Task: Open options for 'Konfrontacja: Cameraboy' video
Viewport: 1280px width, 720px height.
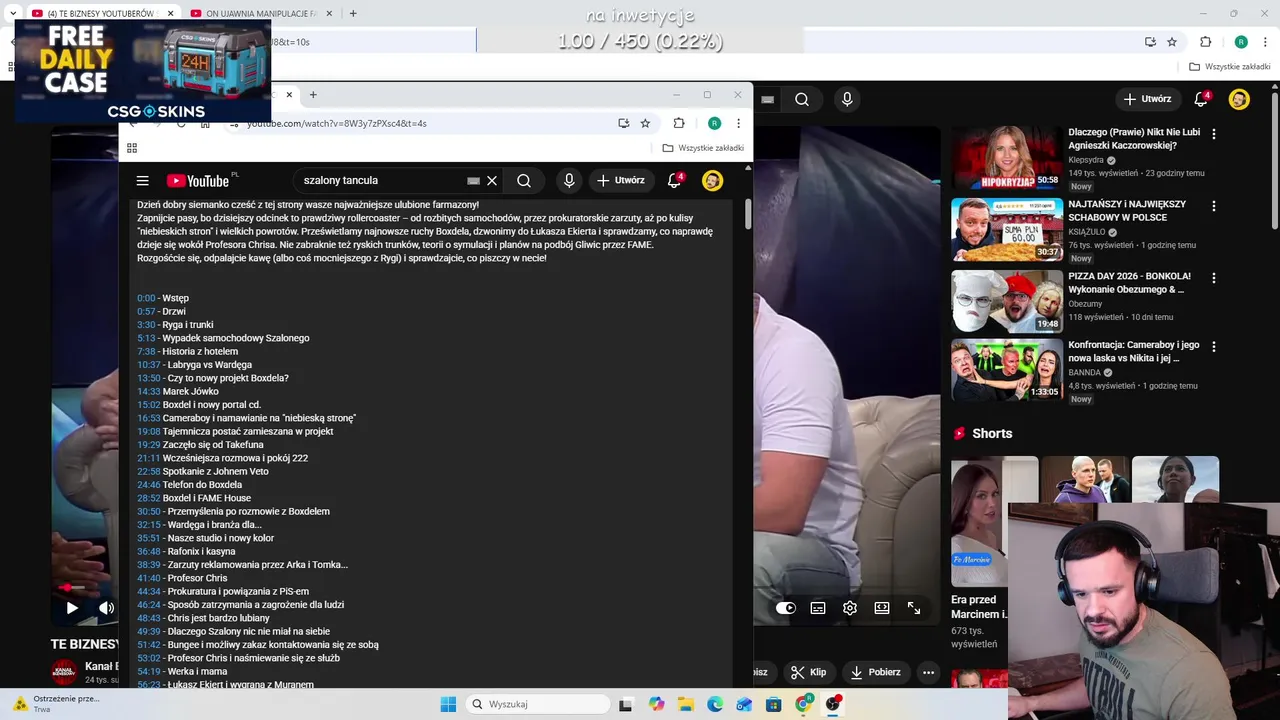Action: coord(1214,347)
